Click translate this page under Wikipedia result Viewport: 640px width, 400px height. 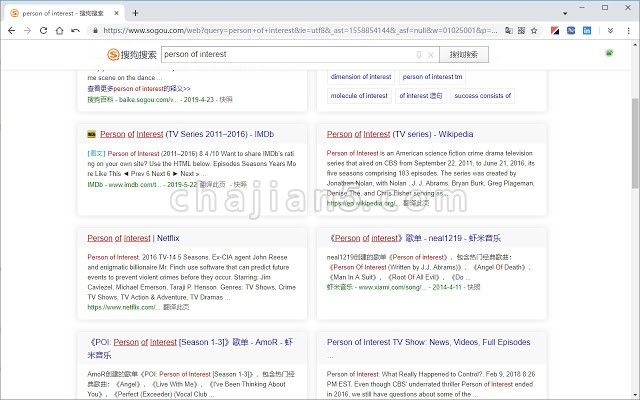(x=416, y=202)
